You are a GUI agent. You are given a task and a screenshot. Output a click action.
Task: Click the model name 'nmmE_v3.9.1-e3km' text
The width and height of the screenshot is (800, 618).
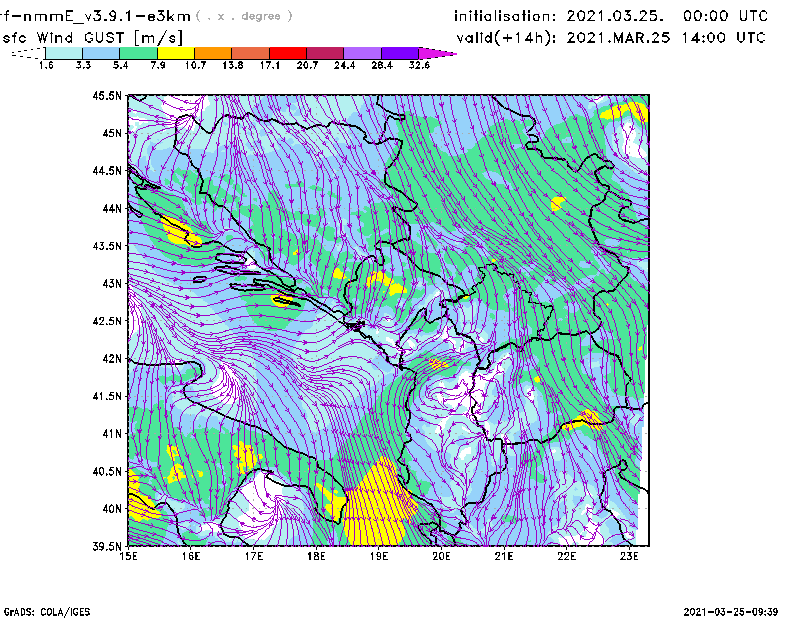(x=107, y=16)
